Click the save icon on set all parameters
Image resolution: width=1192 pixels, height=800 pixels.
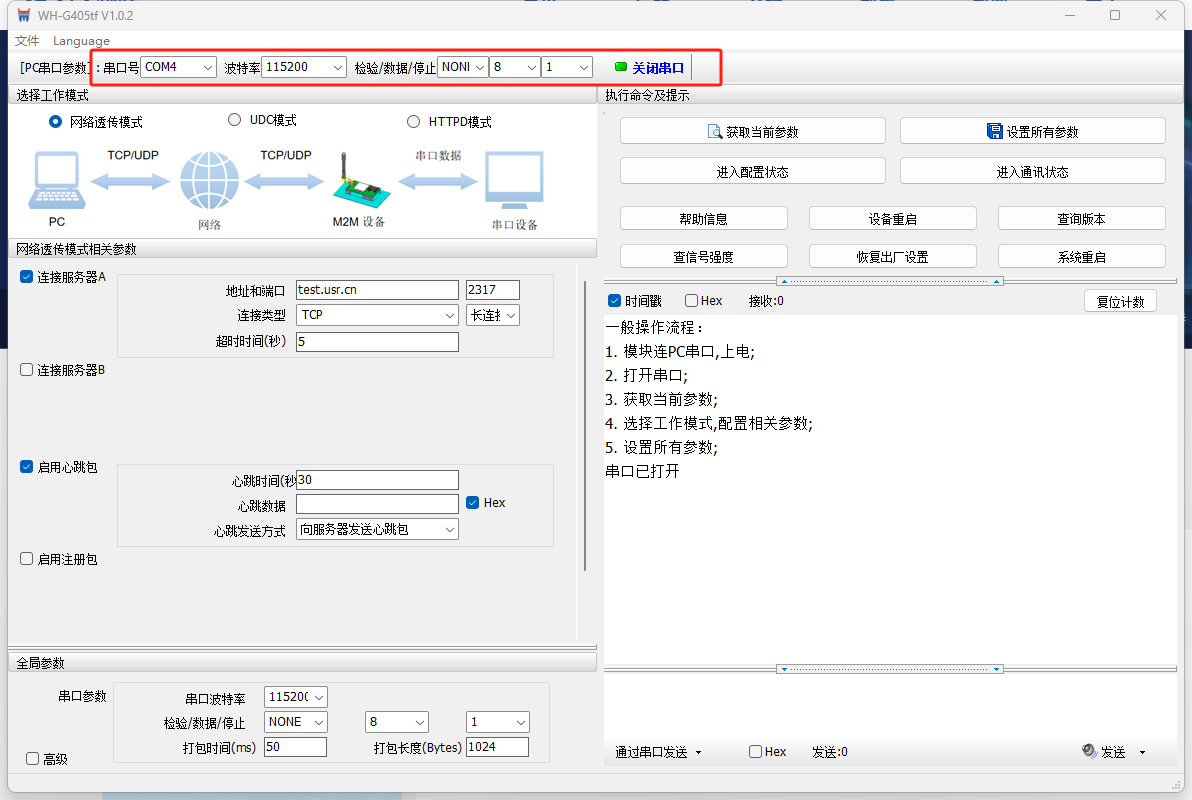(x=994, y=131)
